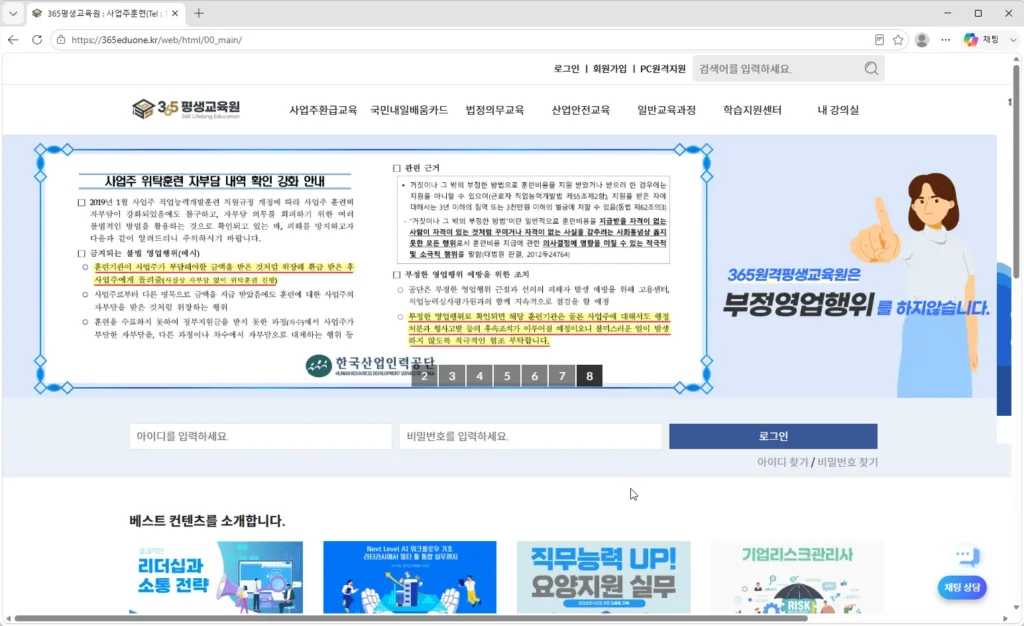Open the tab search chevron
This screenshot has height=626, width=1024.
(x=12, y=13)
